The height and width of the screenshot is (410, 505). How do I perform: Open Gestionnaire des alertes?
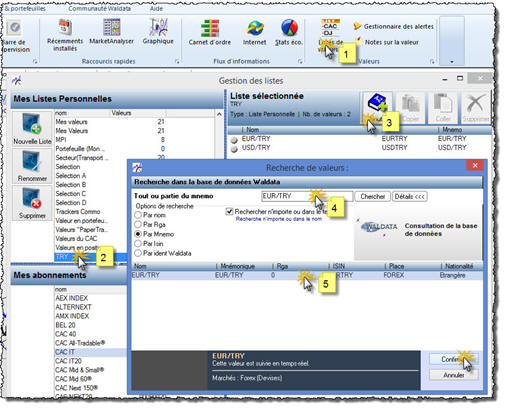click(x=393, y=26)
